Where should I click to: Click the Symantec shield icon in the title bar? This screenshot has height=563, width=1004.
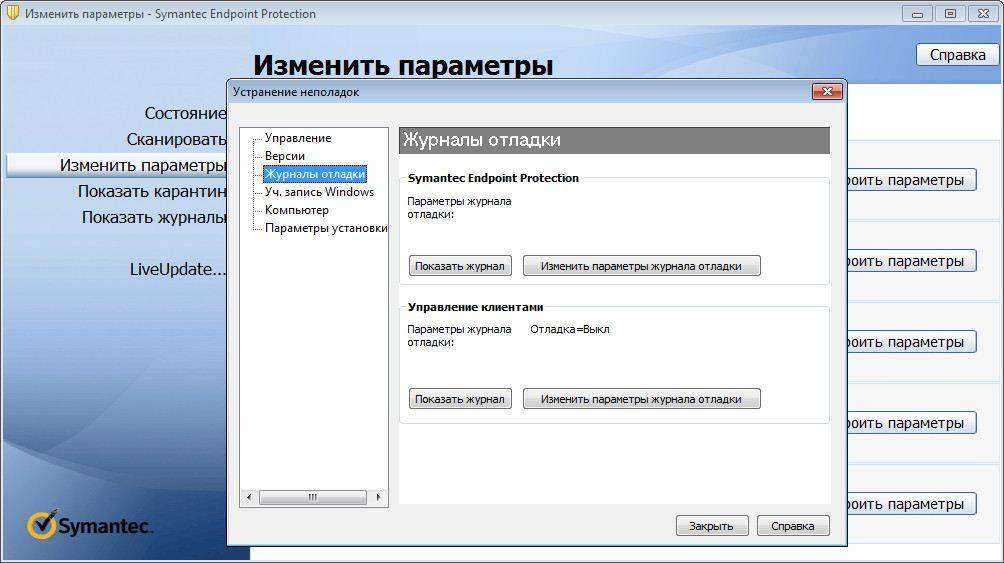click(12, 13)
